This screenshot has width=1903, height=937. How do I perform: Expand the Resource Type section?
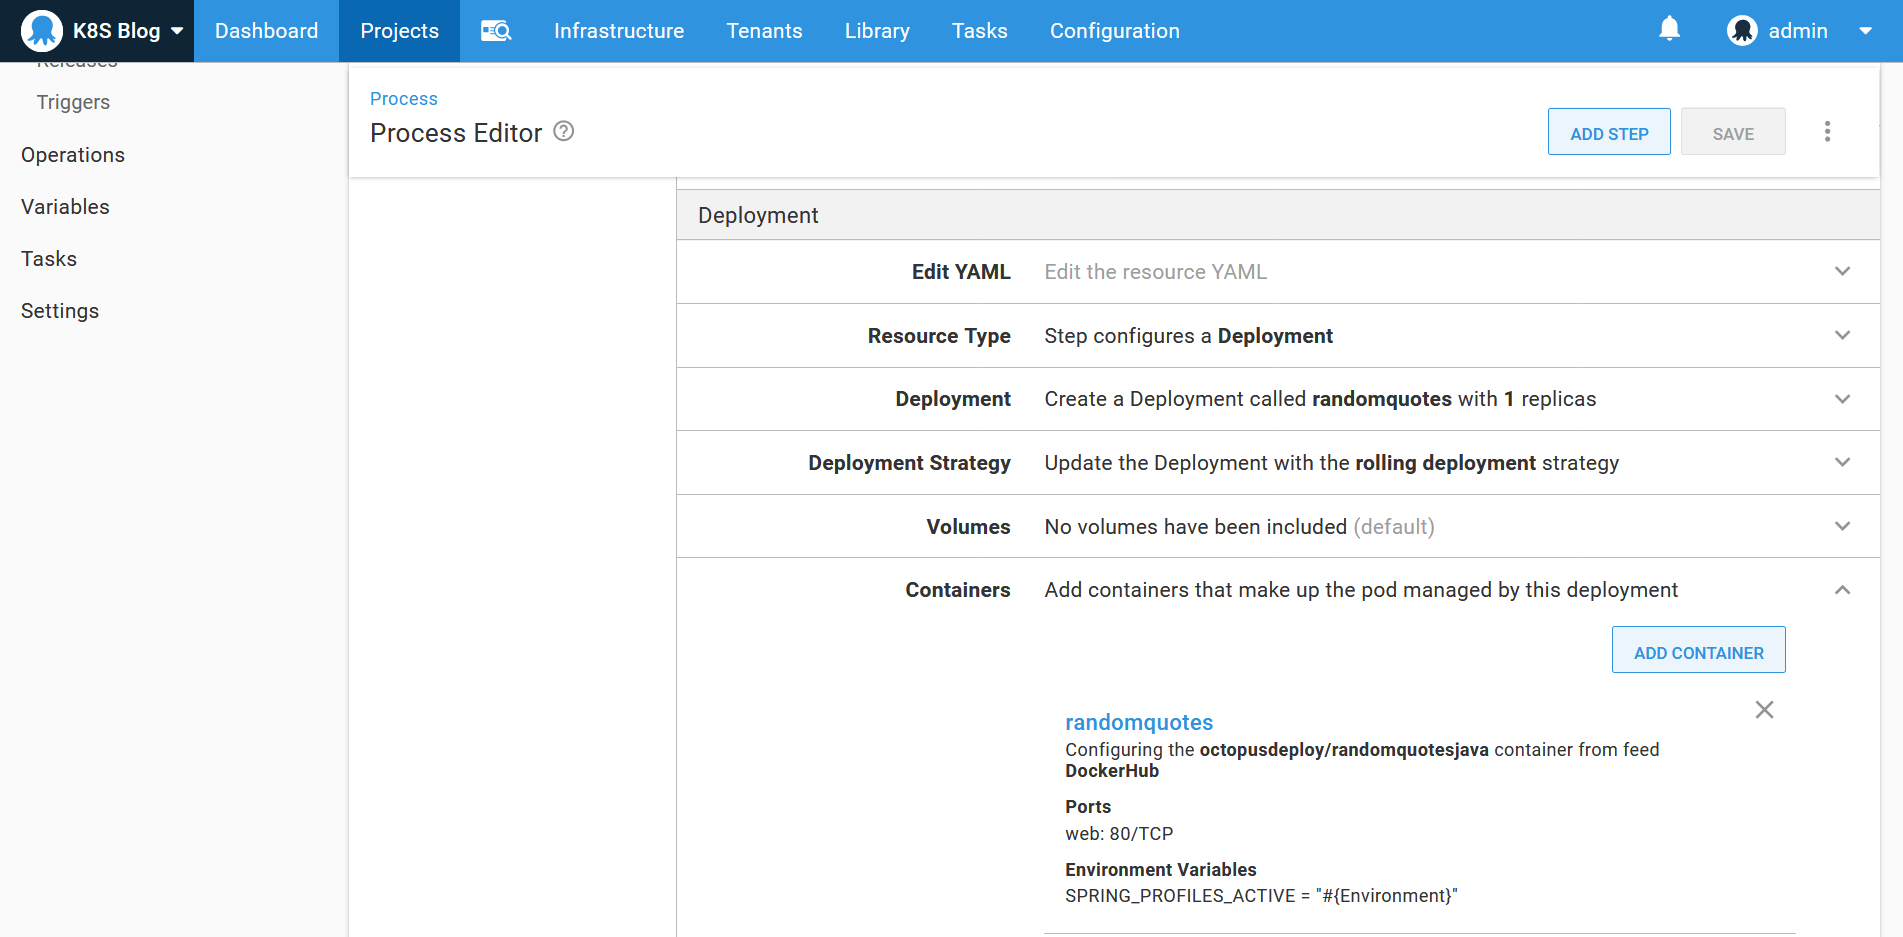pos(1842,336)
